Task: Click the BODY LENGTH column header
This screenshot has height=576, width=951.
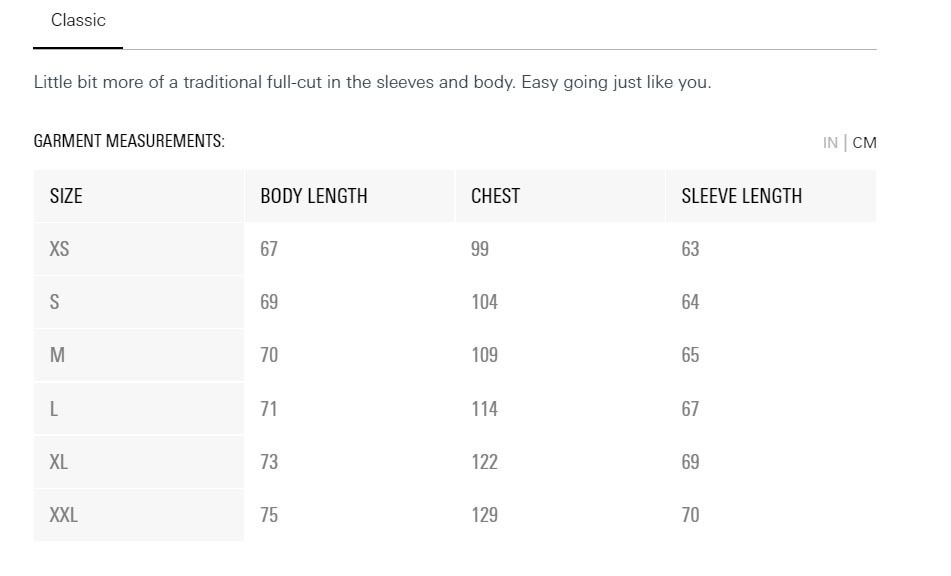Action: pyautogui.click(x=314, y=196)
